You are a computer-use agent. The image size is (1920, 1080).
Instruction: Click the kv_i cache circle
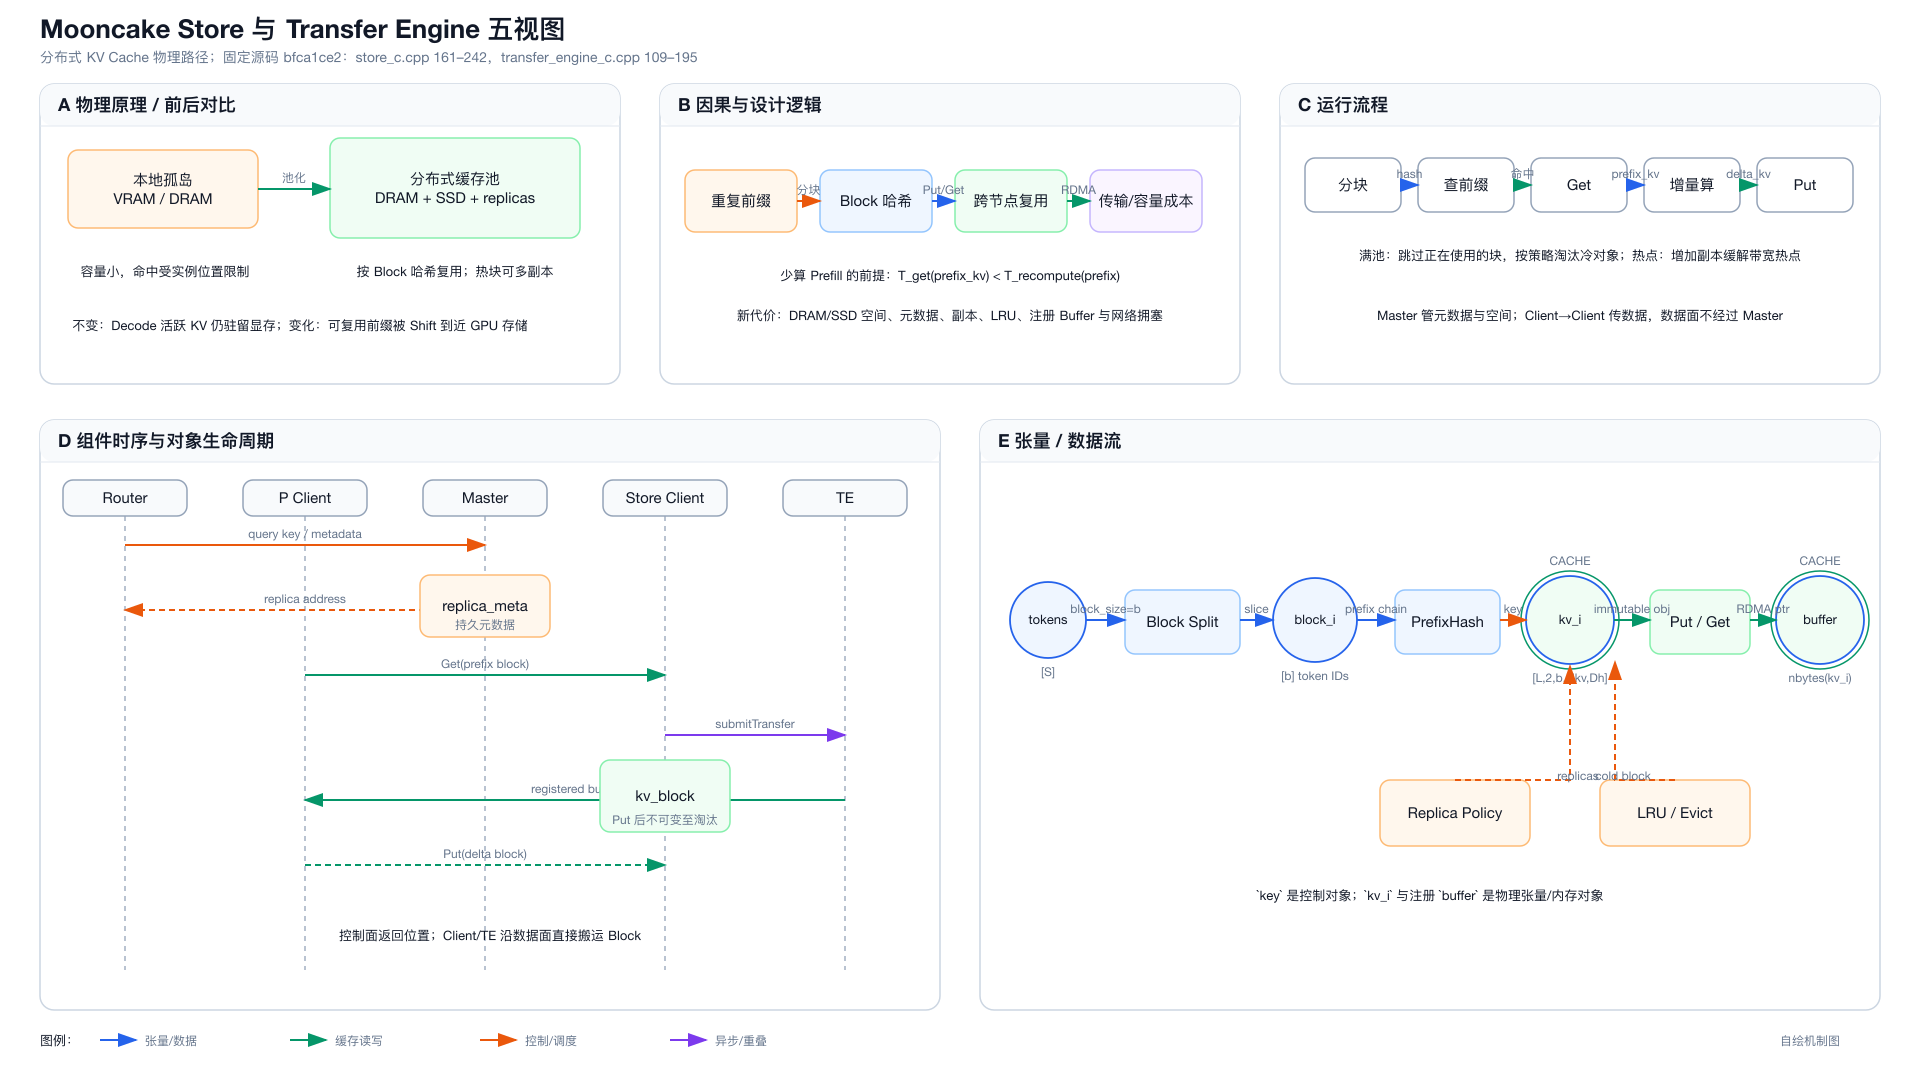coord(1570,620)
